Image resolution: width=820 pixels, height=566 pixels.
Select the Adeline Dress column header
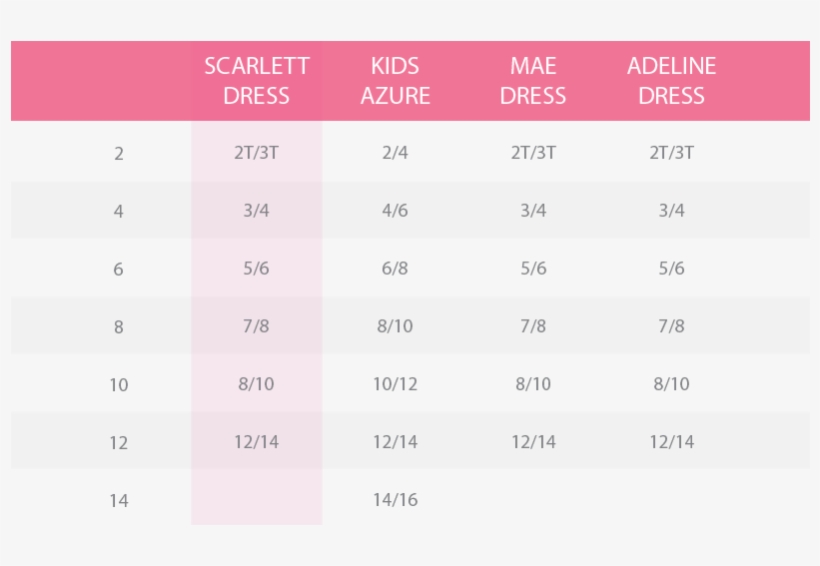[x=671, y=81]
